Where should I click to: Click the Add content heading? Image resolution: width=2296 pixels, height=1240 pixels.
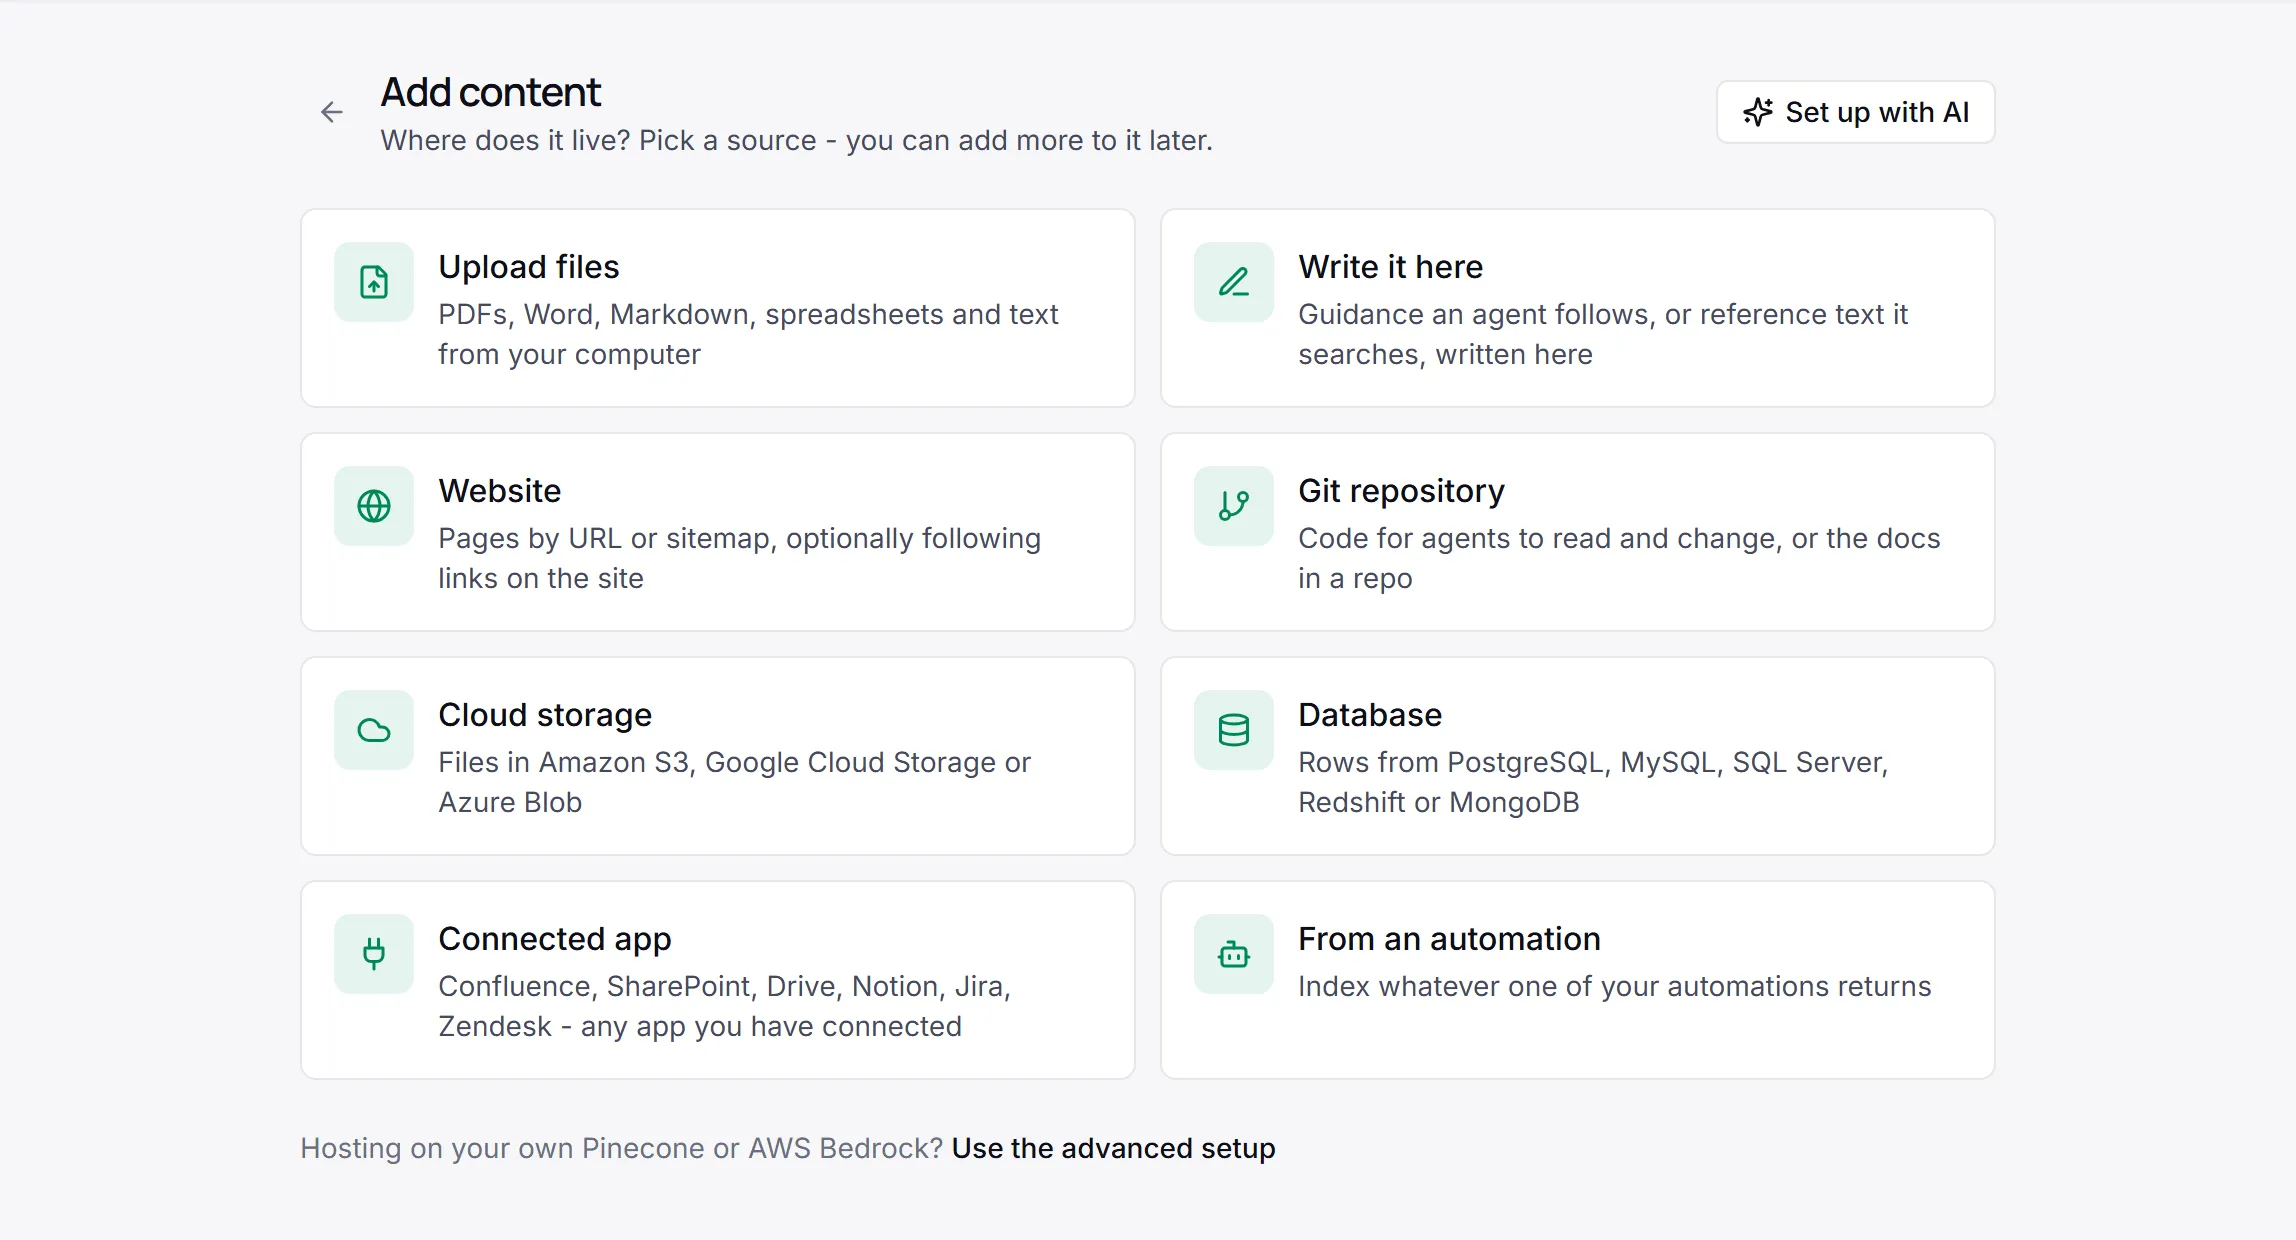point(491,93)
